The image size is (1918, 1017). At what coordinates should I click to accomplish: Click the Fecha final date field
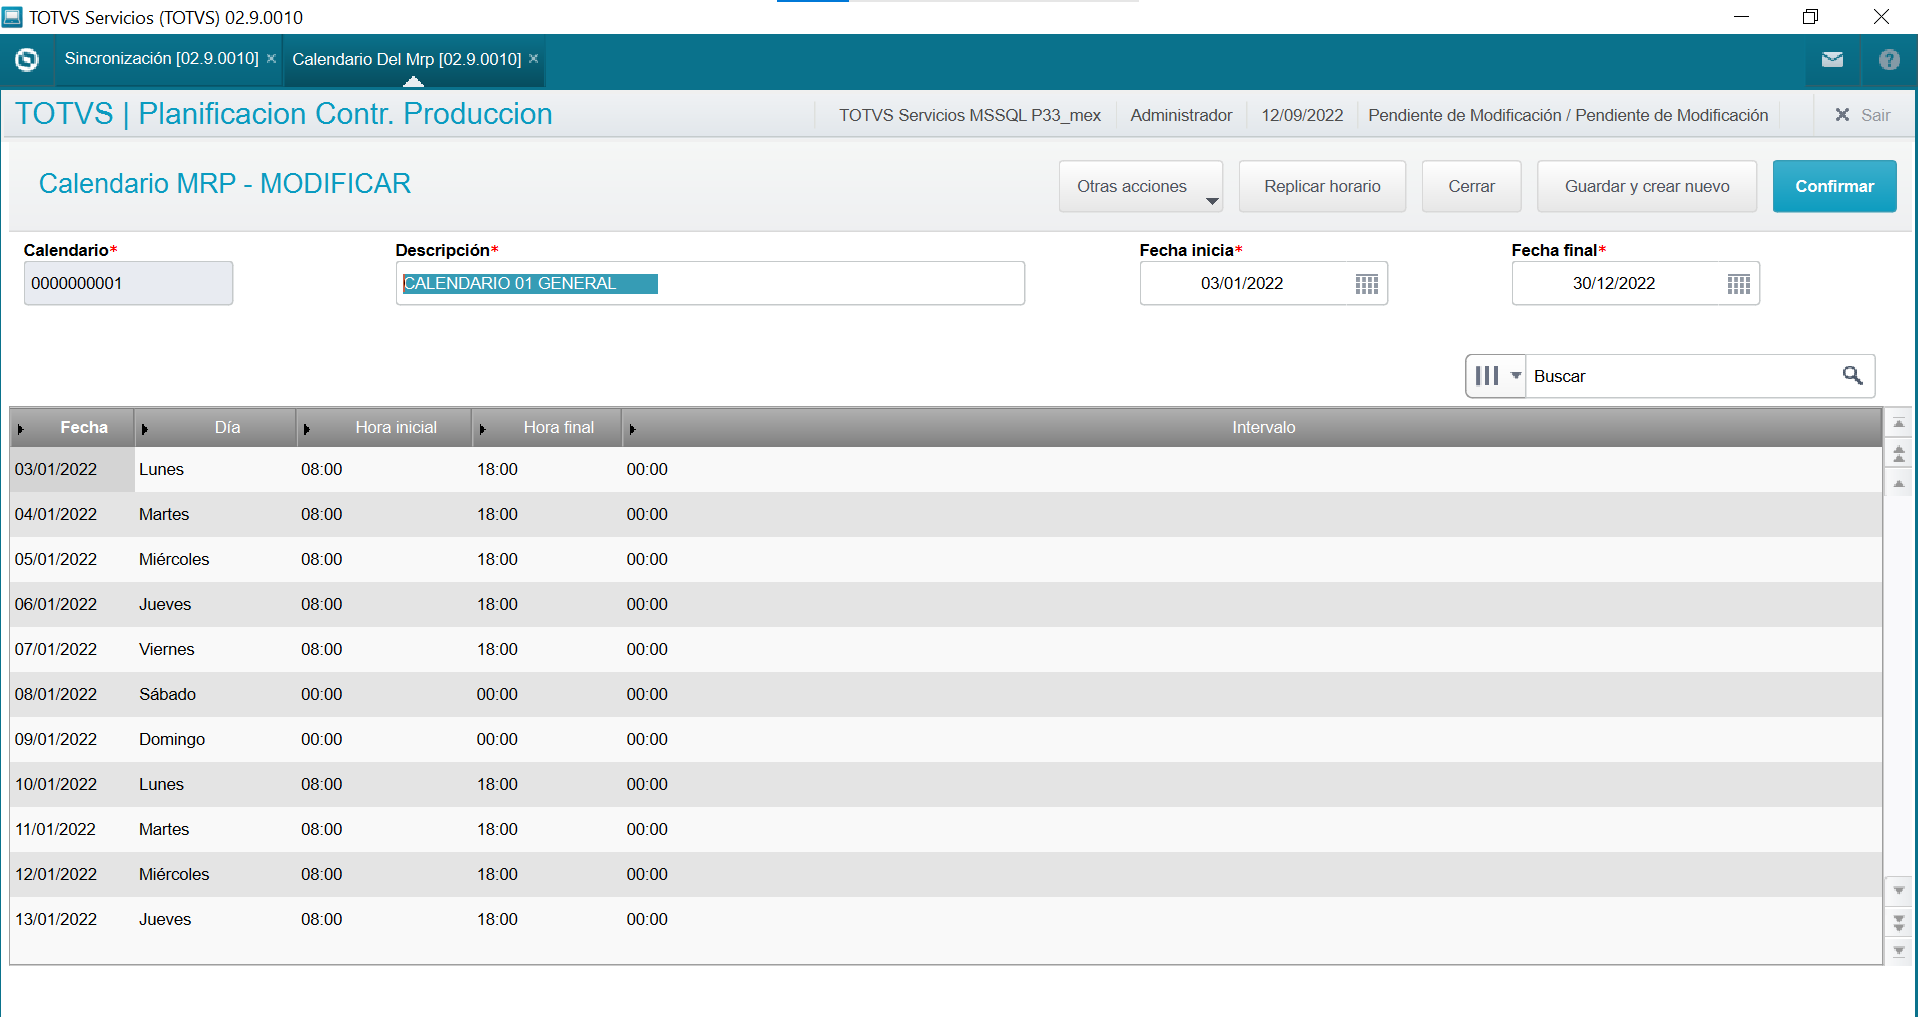click(1614, 284)
